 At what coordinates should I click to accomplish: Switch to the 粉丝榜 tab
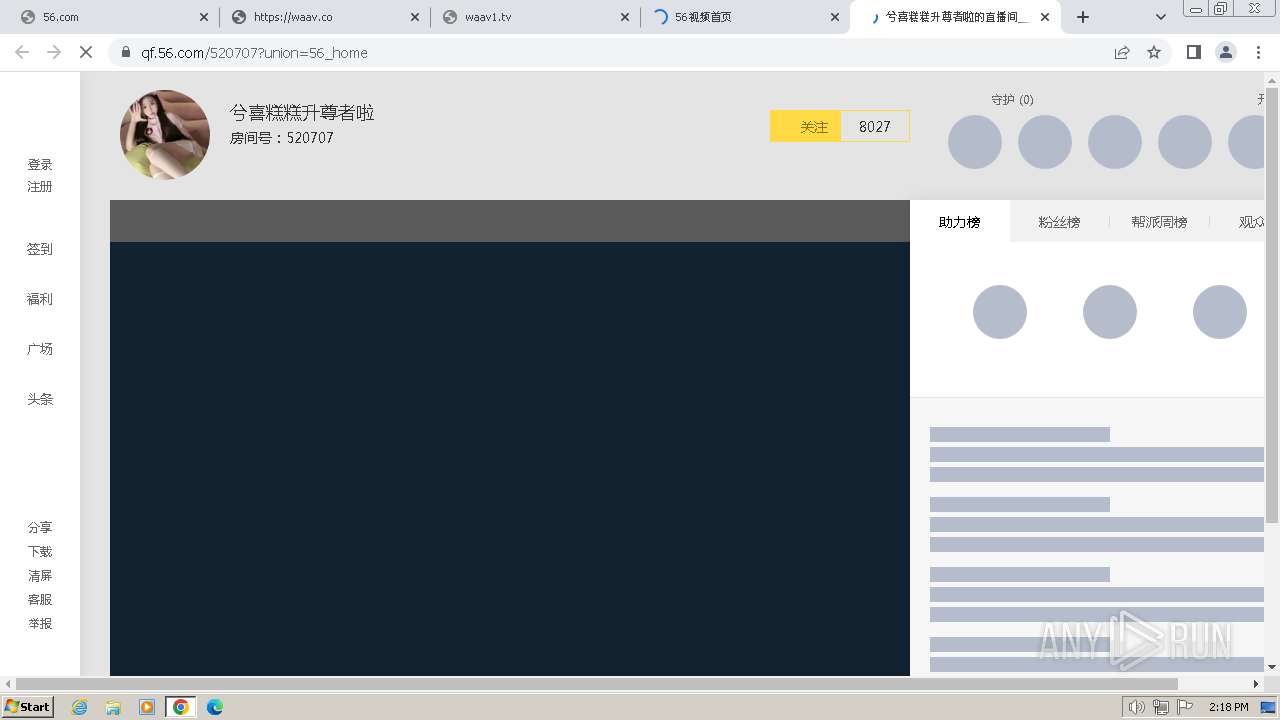point(1059,222)
